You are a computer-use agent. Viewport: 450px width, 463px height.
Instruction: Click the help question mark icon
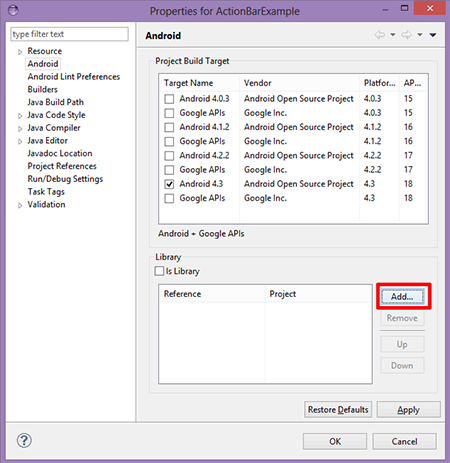click(24, 440)
